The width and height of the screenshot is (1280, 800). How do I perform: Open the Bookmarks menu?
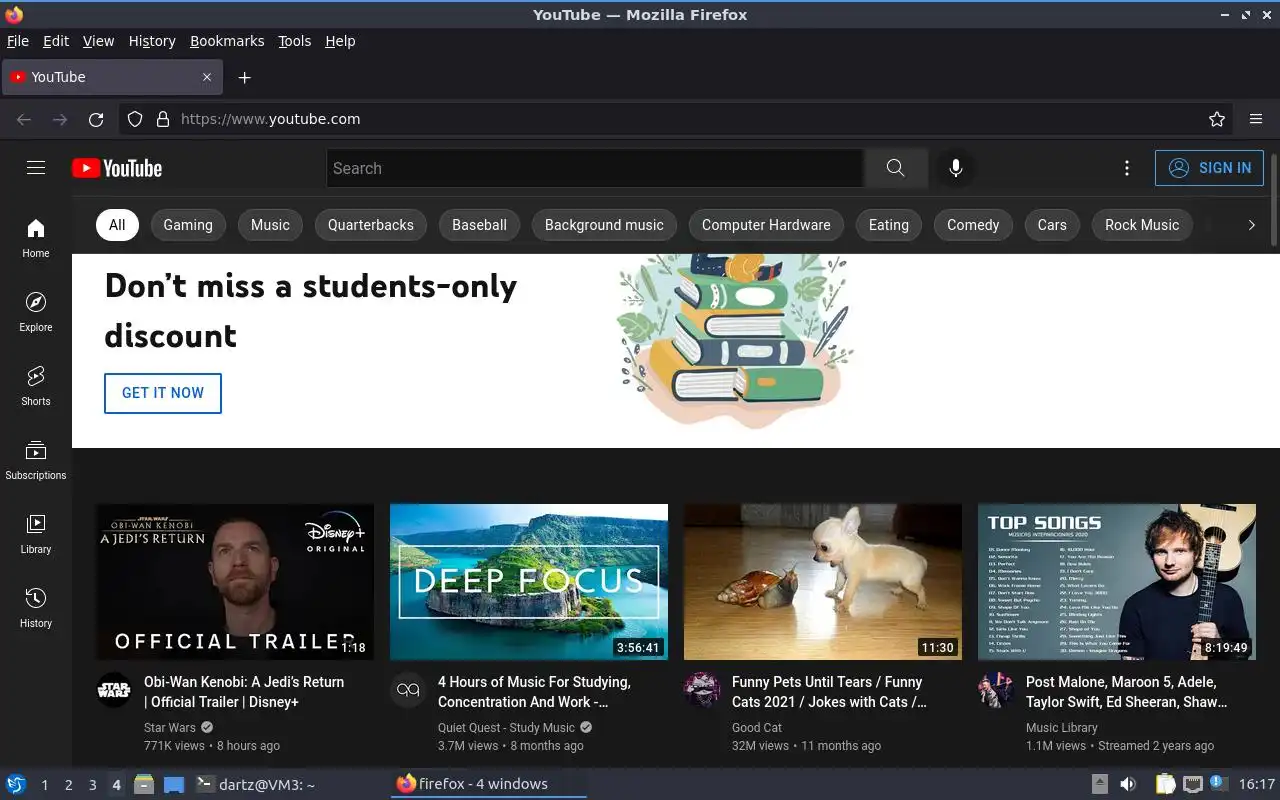[x=227, y=41]
